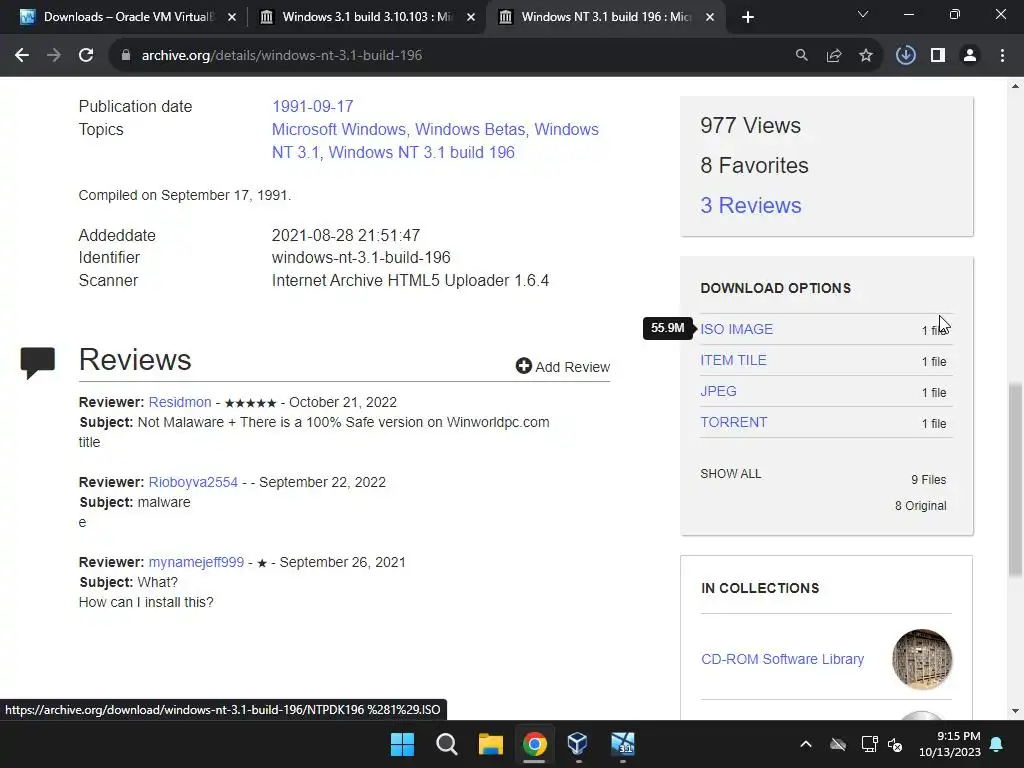Open the network tray icon
This screenshot has height=768, width=1024.
tap(869, 744)
